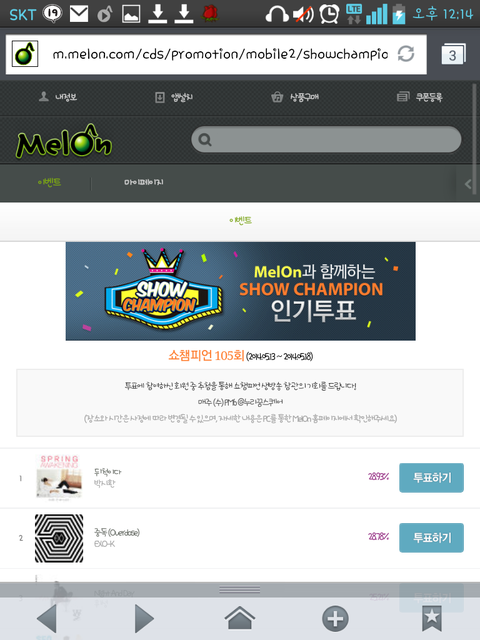Collapse the tab bar with chevron arrow

click(x=468, y=184)
